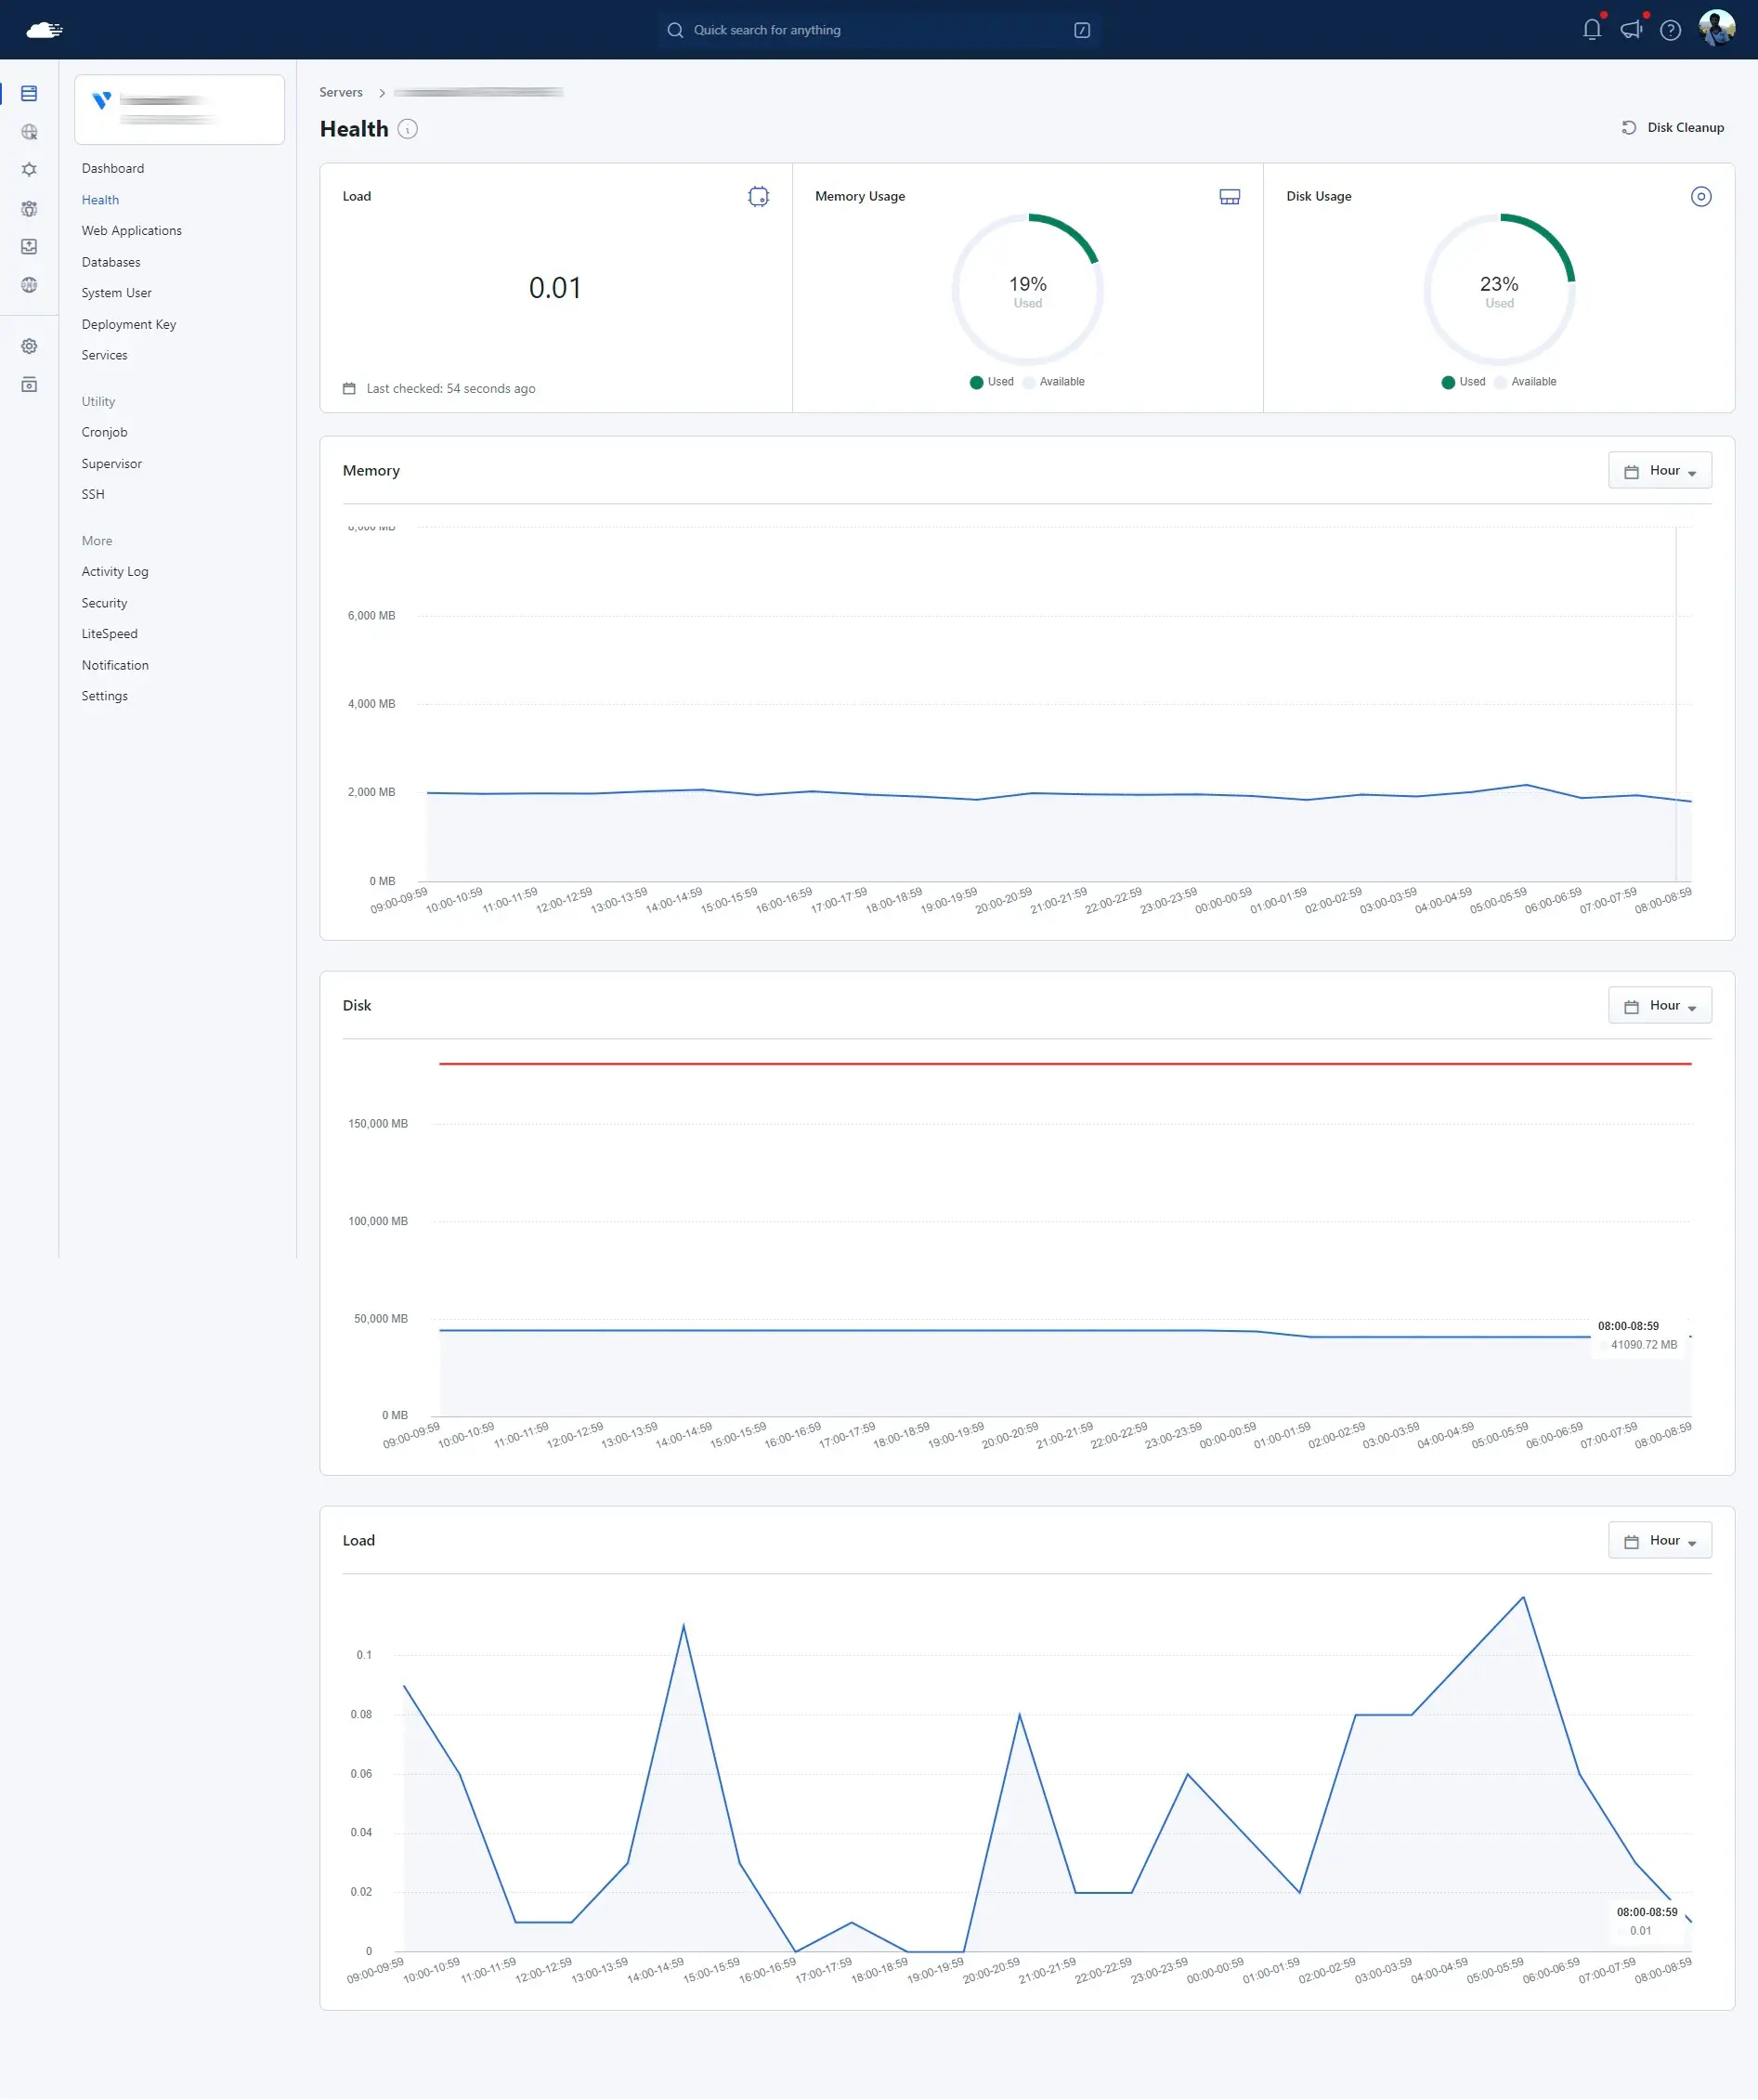Viewport: 1758px width, 2100px height.
Task: Expand the Hour dropdown on Disk chart
Action: (1659, 1005)
